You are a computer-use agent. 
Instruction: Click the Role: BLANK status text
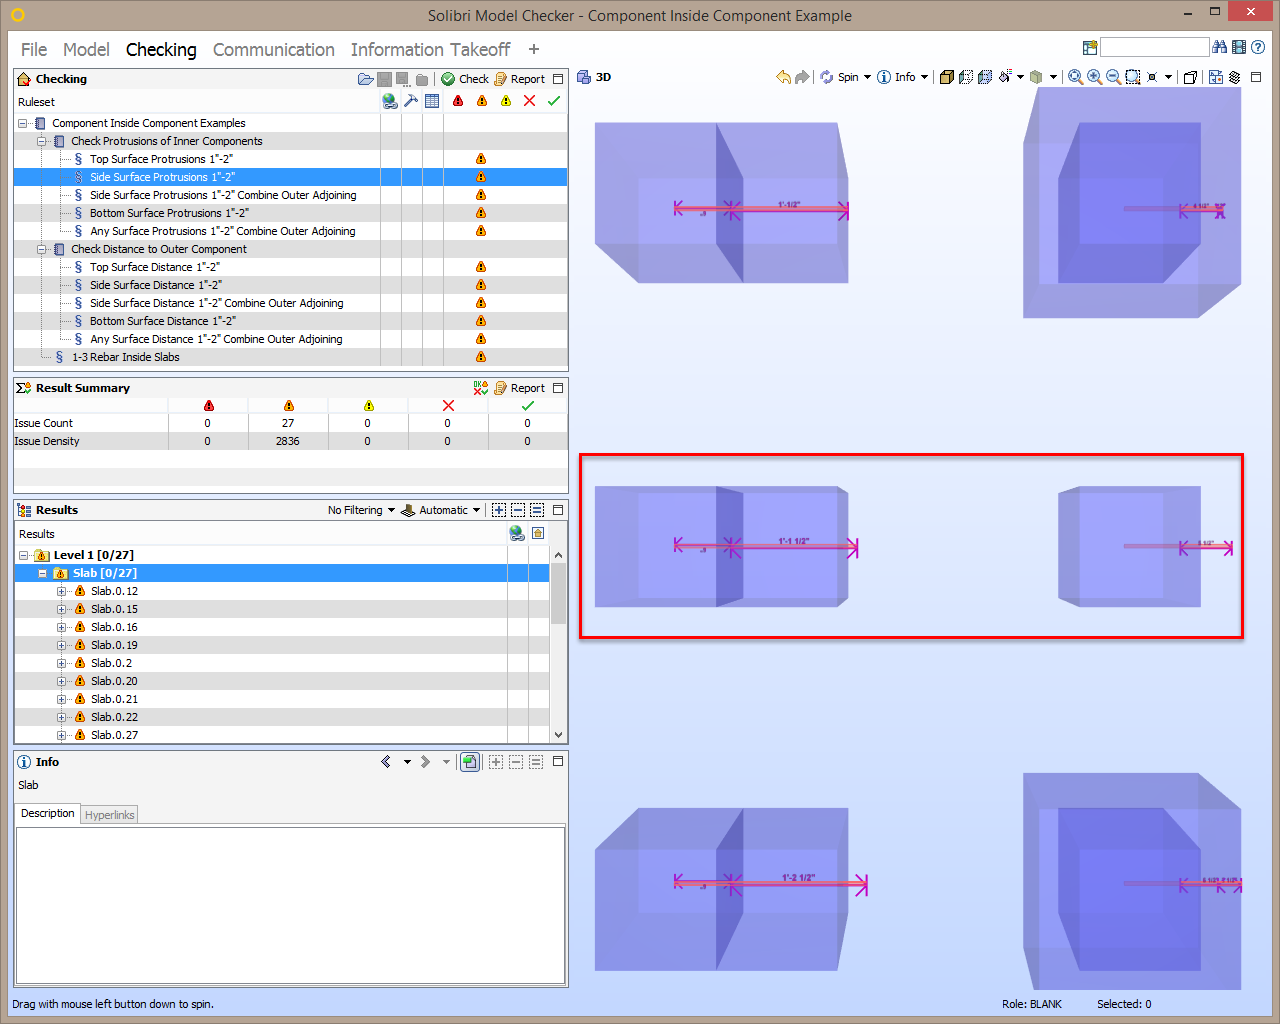(1032, 1004)
